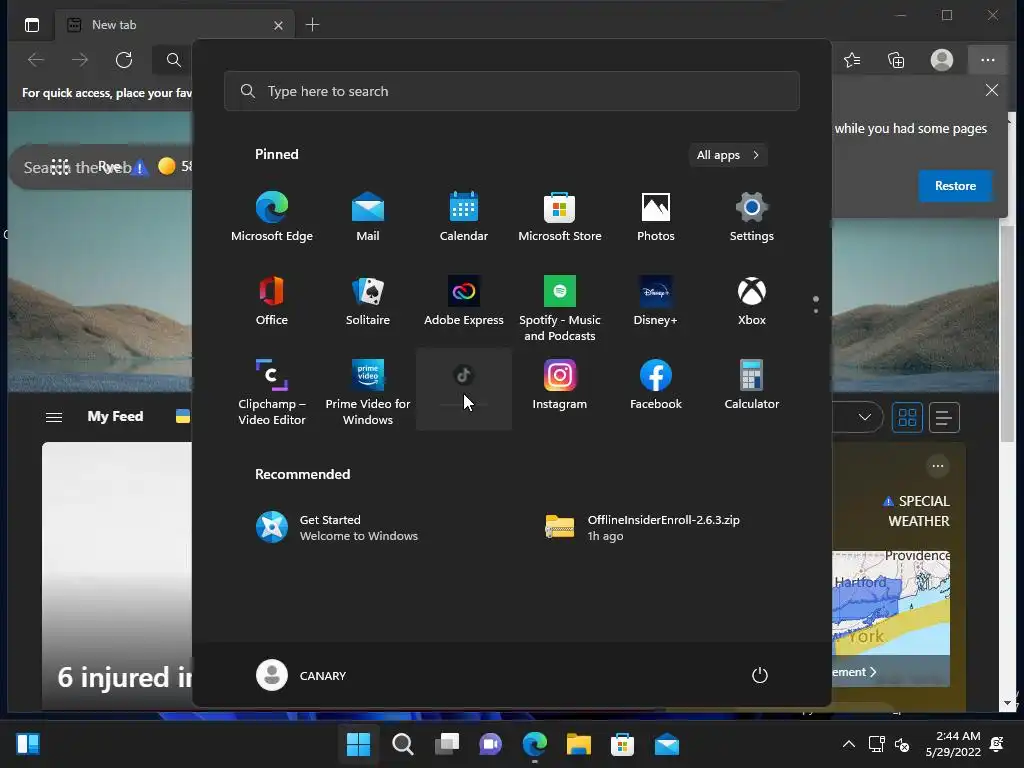Launch the Office app
The image size is (1024, 768).
[272, 301]
